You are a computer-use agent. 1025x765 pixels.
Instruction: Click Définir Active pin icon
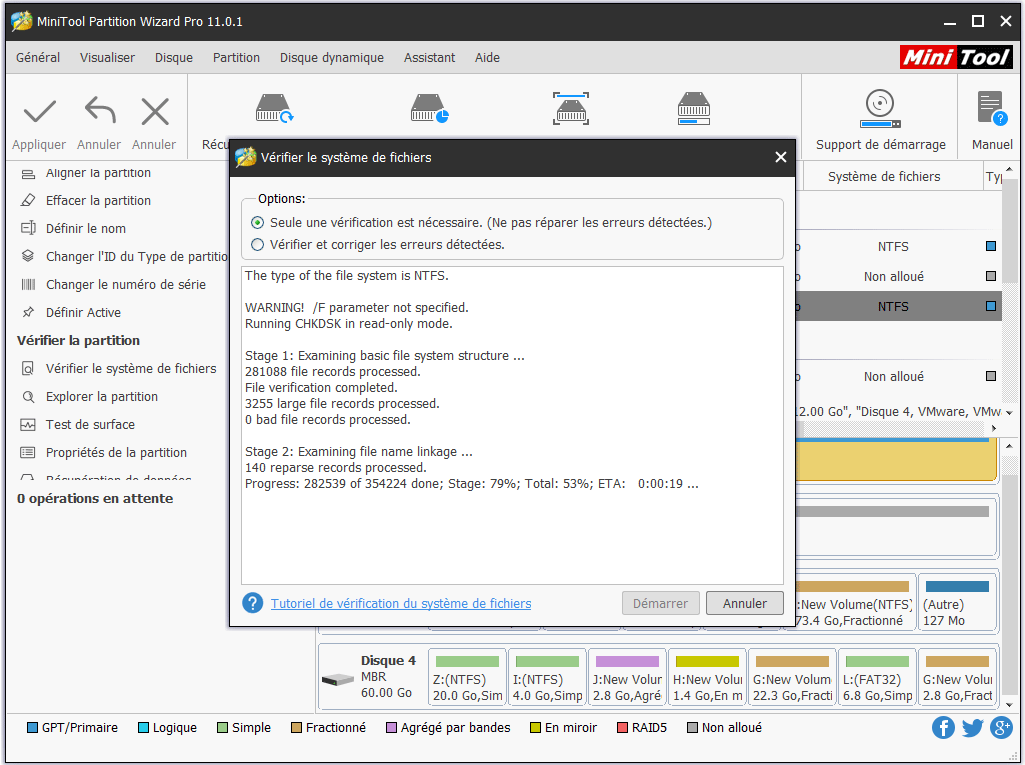point(28,312)
